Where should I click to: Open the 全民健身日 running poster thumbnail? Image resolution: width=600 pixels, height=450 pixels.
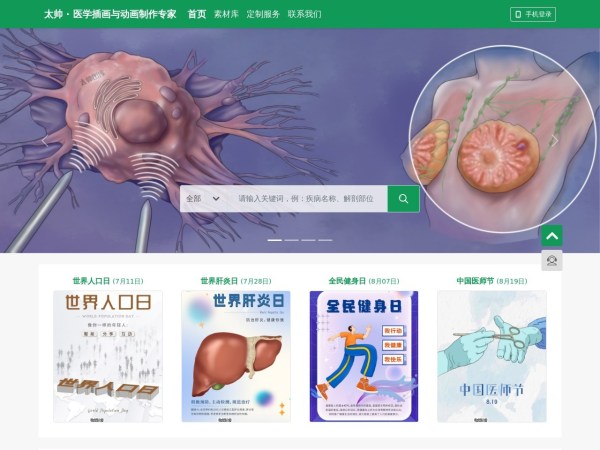[x=364, y=356]
